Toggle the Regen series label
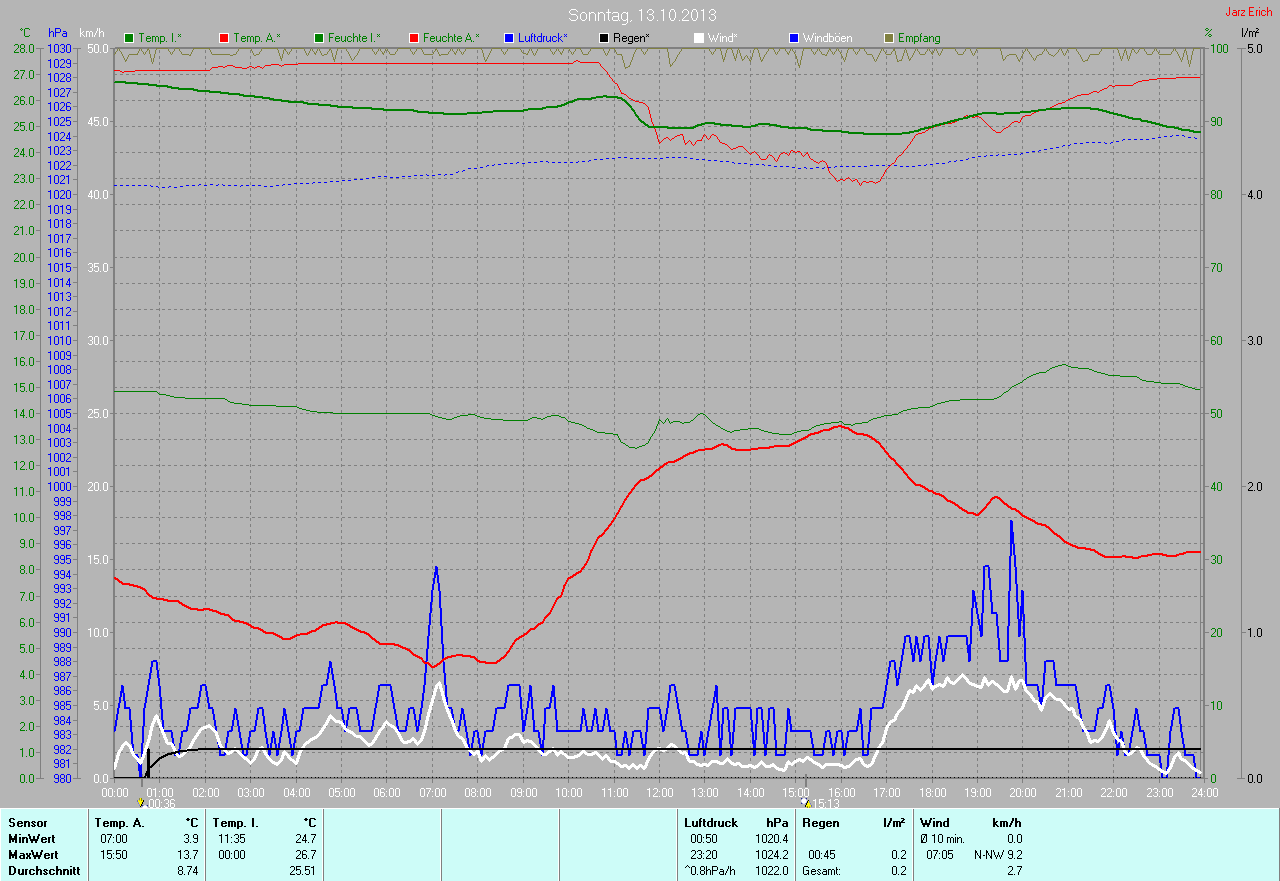This screenshot has height=881, width=1280. pos(631,38)
